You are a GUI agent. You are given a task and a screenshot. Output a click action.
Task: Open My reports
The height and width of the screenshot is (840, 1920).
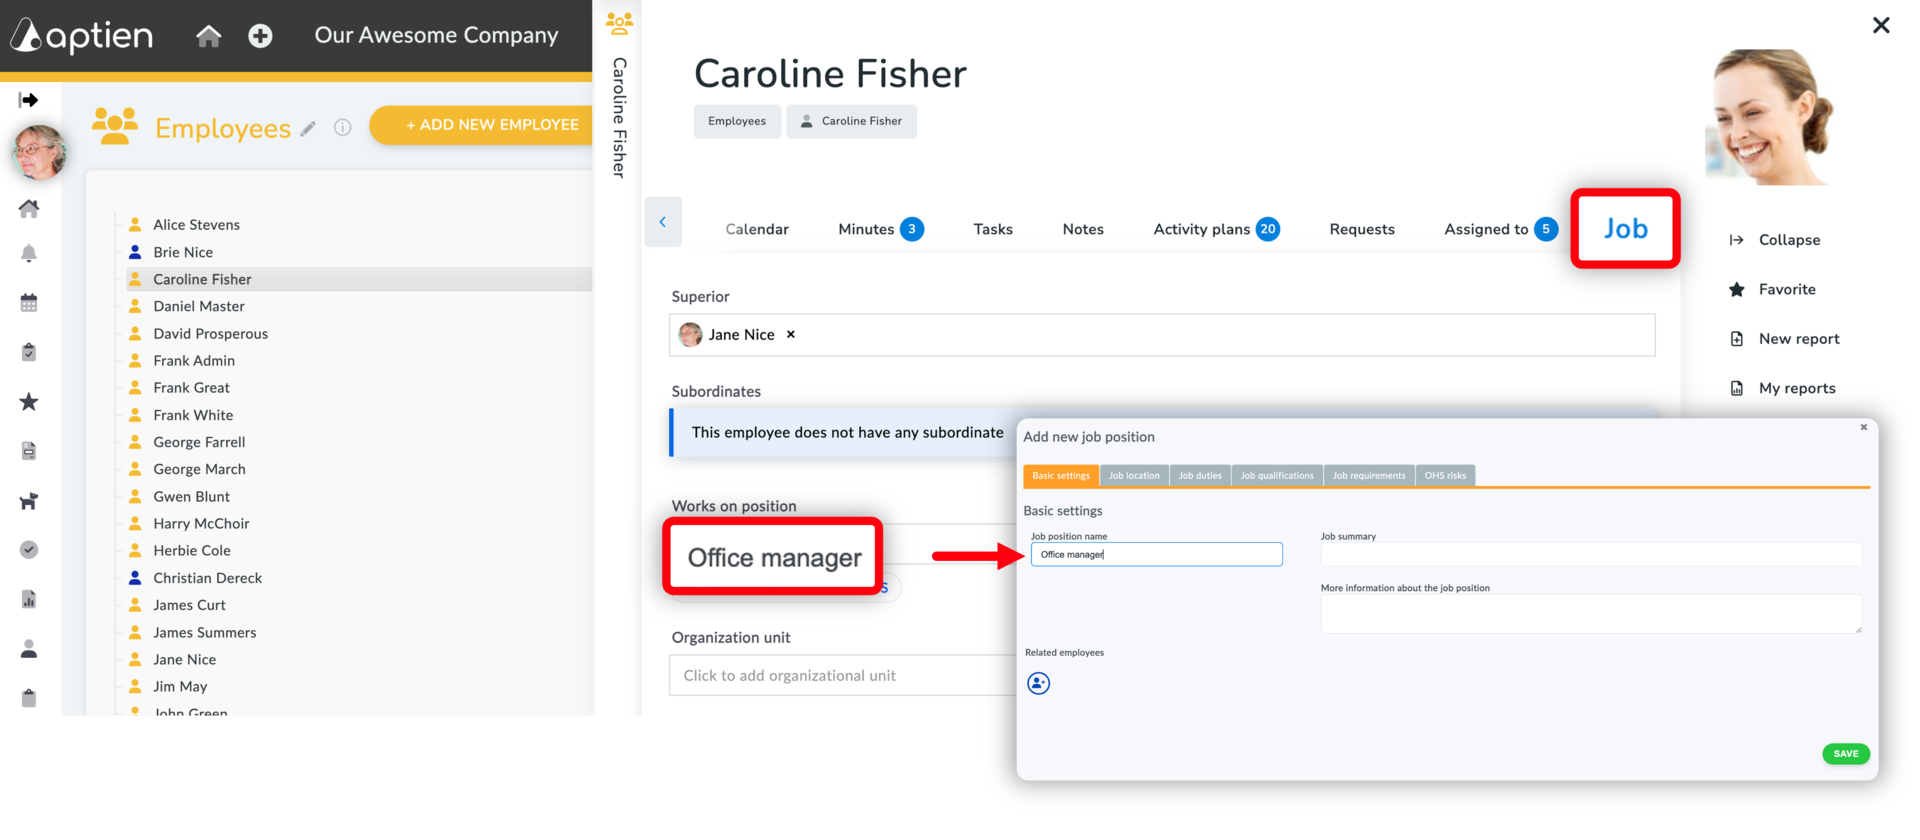pos(1782,388)
